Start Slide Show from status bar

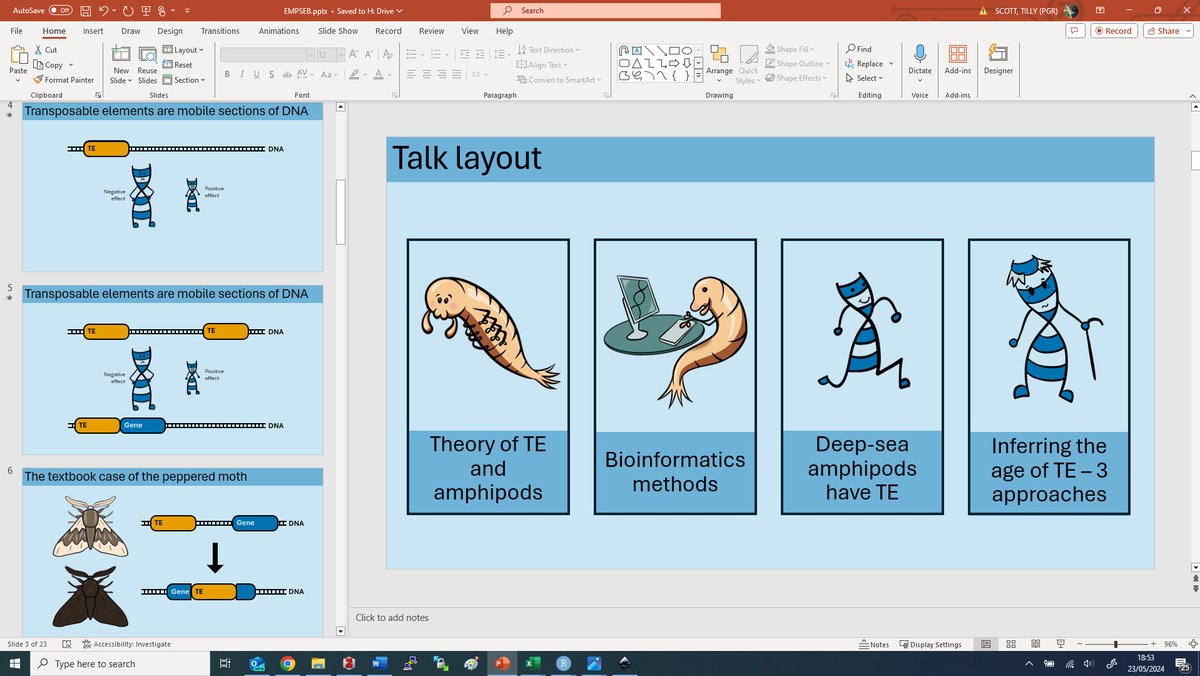tap(1060, 644)
